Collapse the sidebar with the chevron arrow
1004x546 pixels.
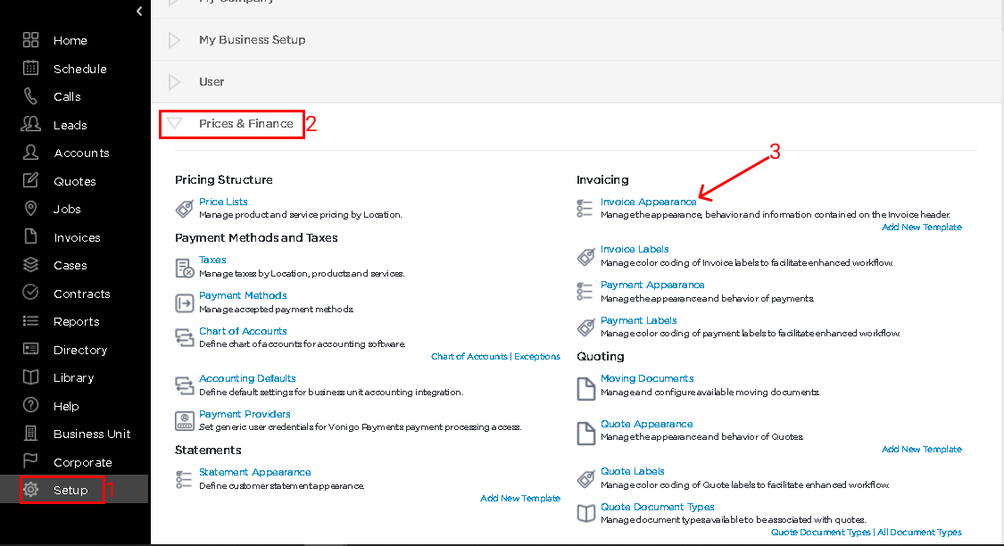139,11
